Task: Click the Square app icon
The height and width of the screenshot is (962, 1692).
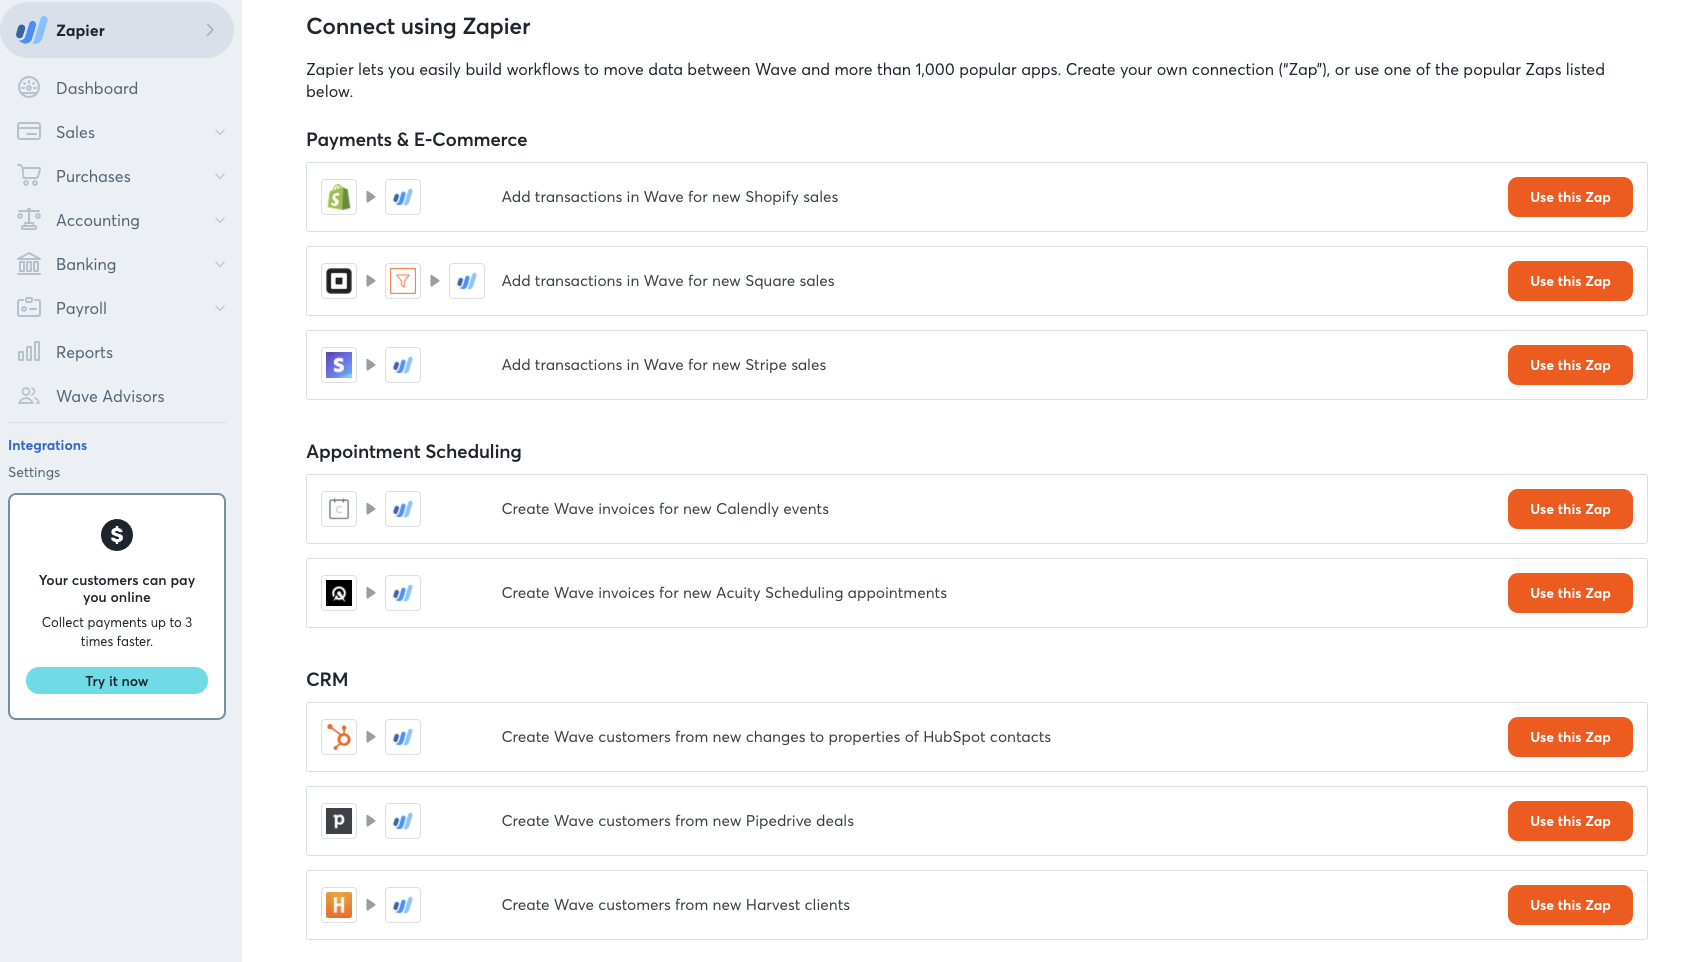Action: [339, 281]
